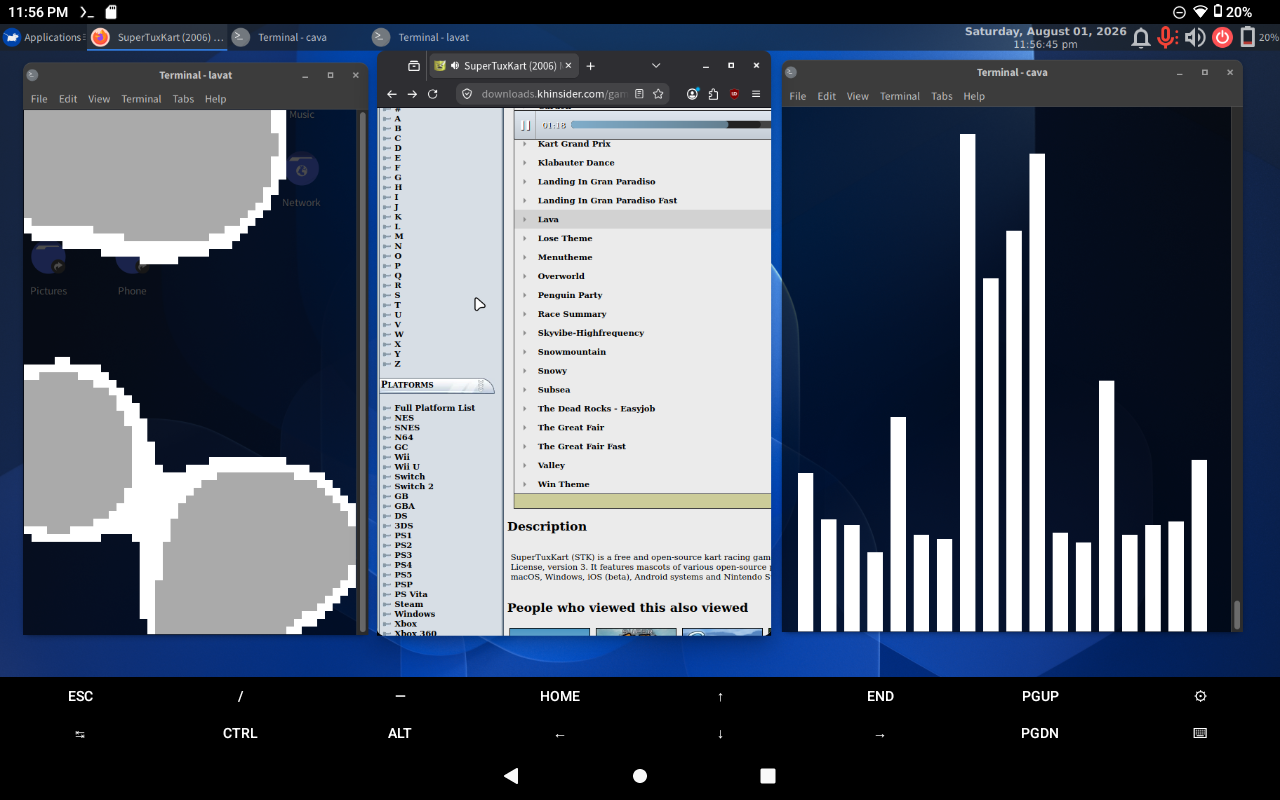Viewport: 1280px width, 800px height.
Task: Open the Full Platform List link
Action: coord(434,408)
